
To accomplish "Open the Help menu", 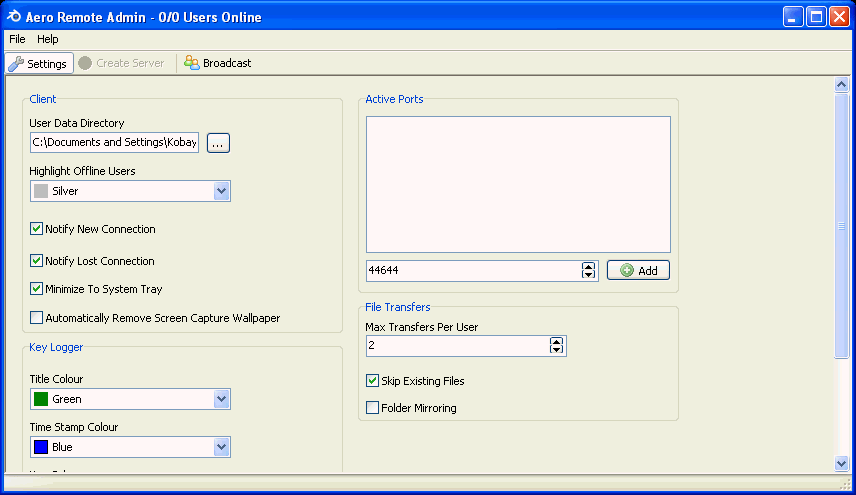I will [x=48, y=39].
